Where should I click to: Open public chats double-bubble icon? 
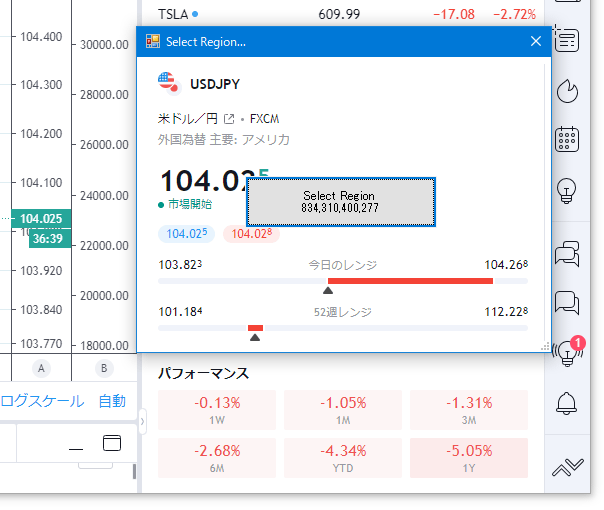pyautogui.click(x=567, y=254)
